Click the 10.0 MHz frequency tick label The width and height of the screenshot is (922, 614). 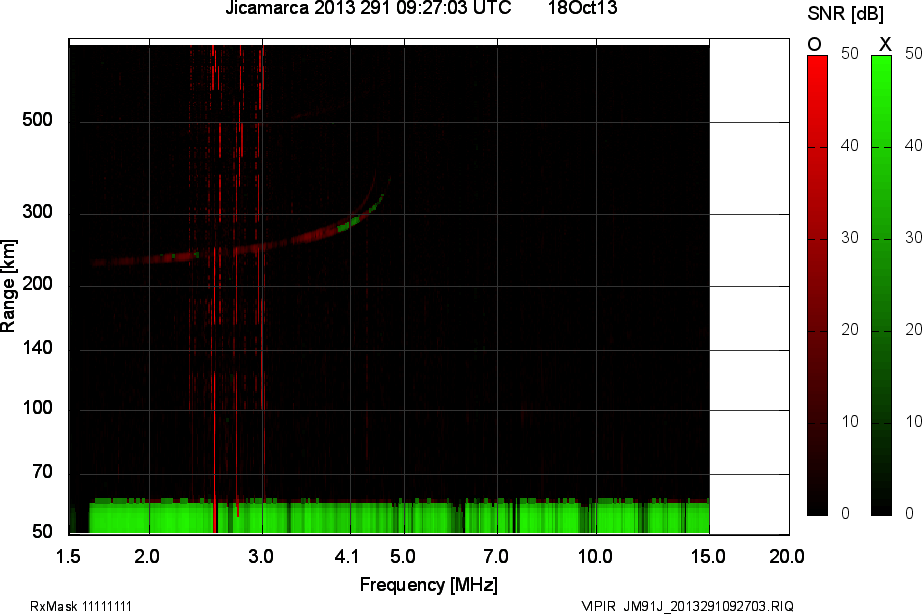click(x=595, y=556)
